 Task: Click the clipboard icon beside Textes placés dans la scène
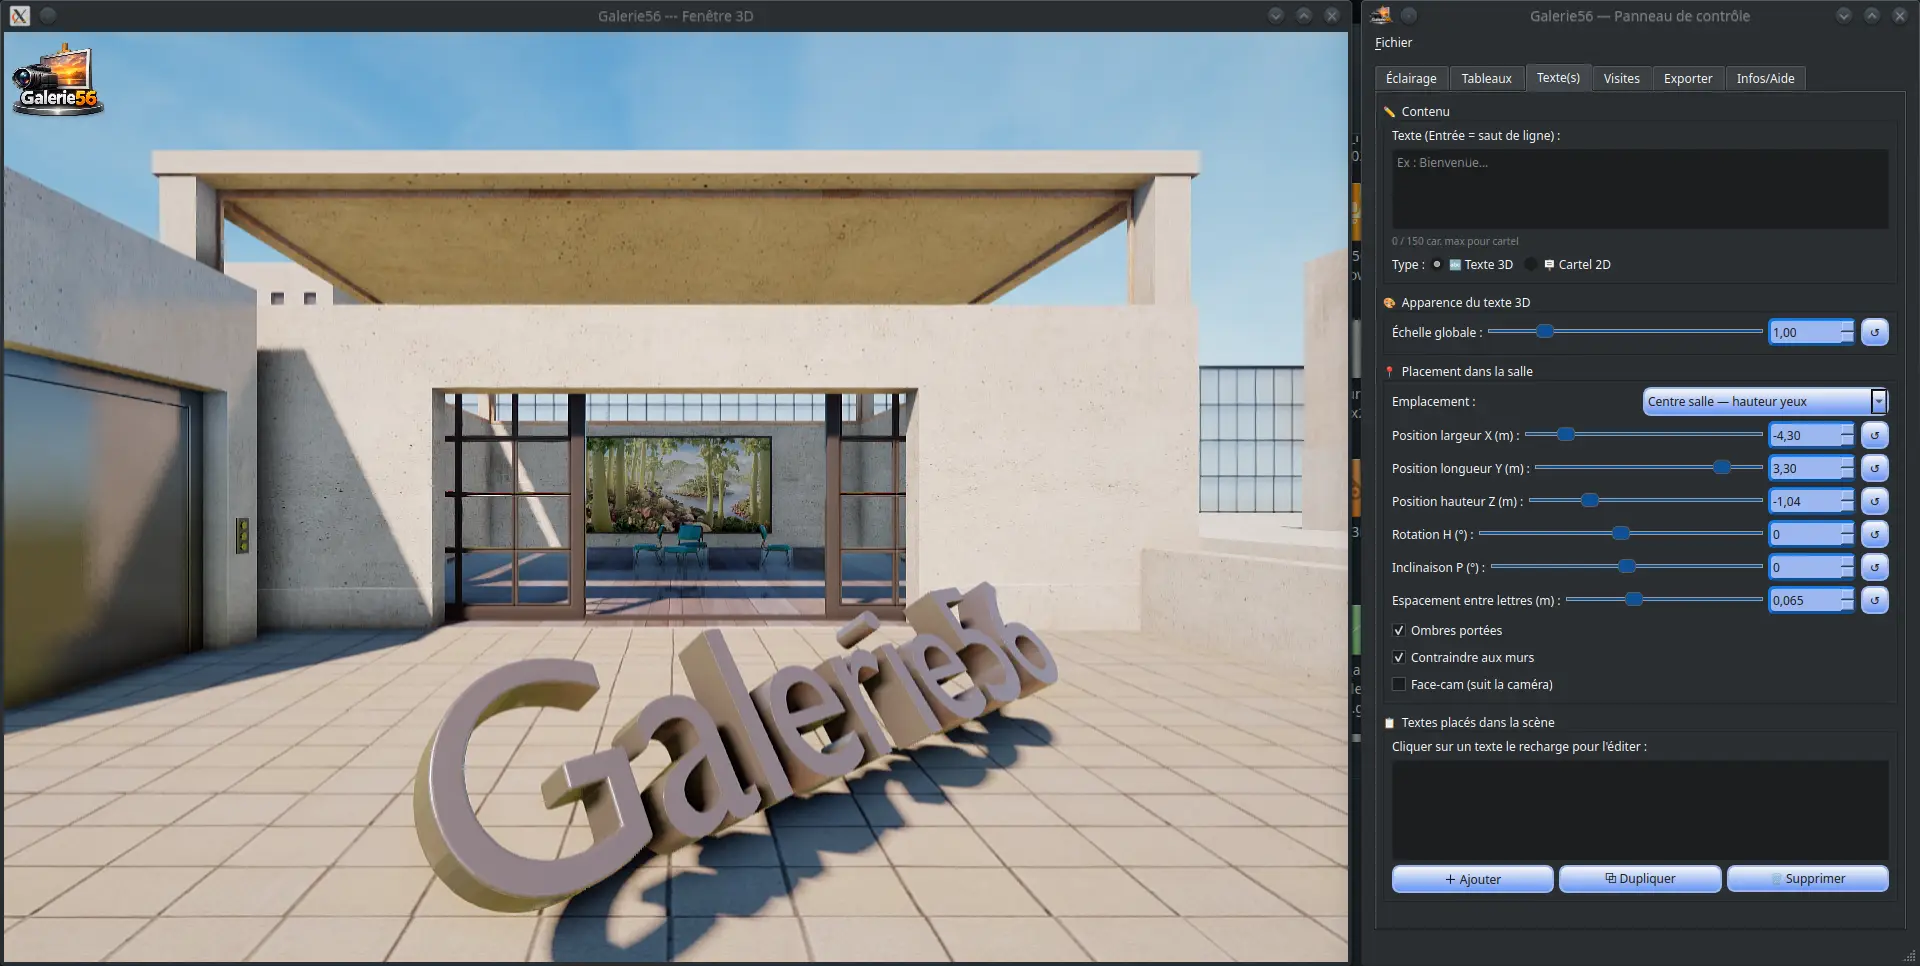(1389, 723)
